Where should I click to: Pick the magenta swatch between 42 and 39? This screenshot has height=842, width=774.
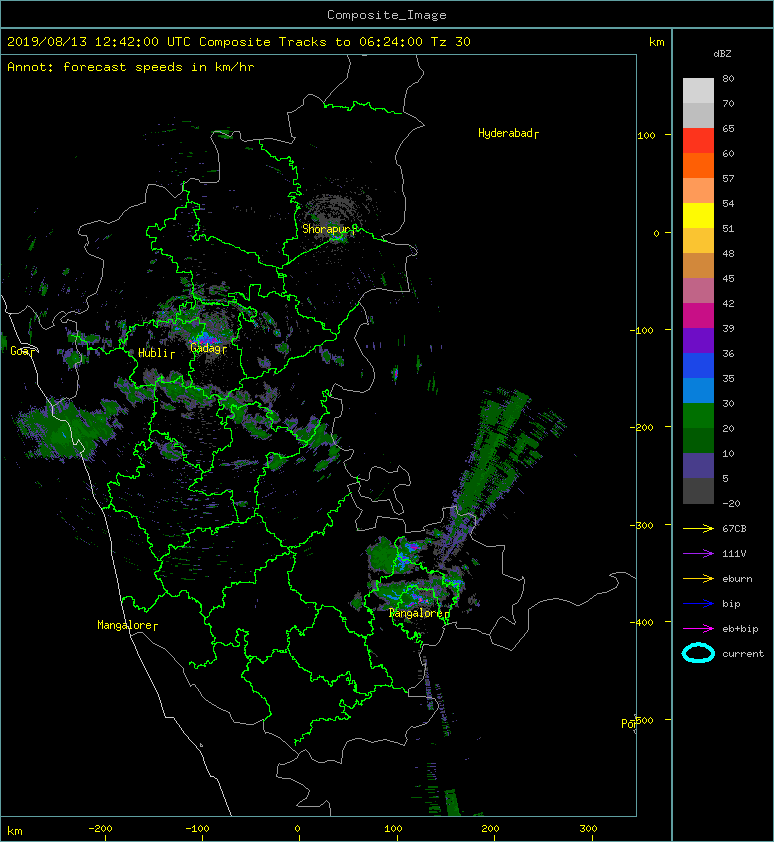pos(698,316)
